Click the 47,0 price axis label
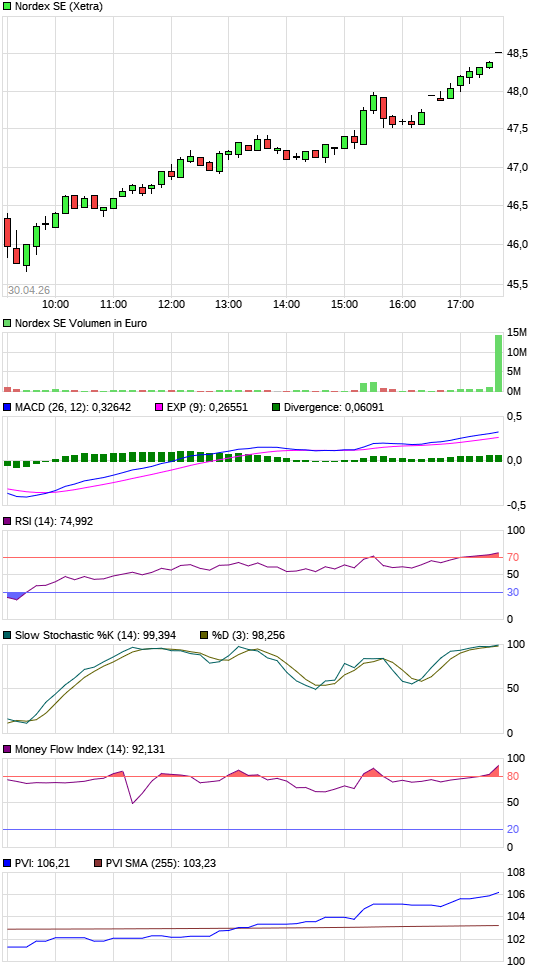The image size is (545, 971). (x=518, y=167)
